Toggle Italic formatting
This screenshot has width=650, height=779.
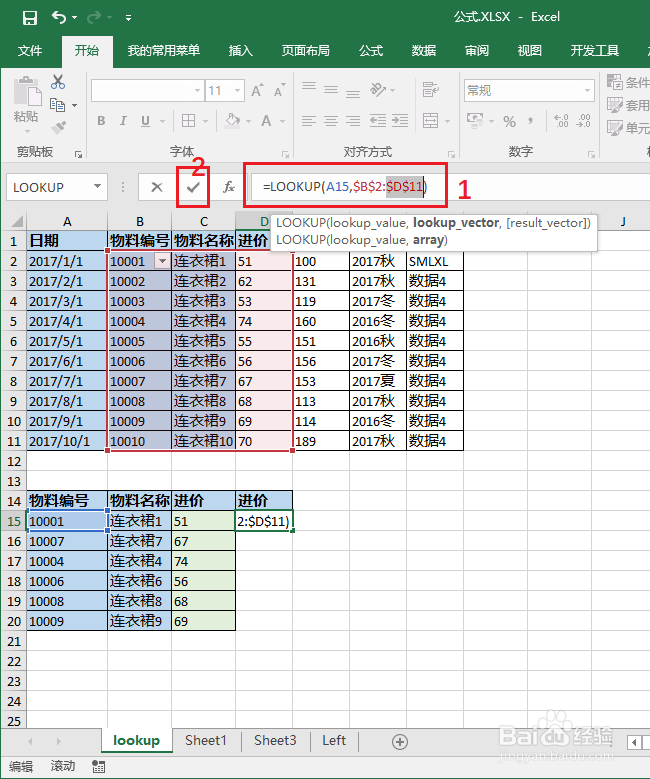[x=123, y=121]
